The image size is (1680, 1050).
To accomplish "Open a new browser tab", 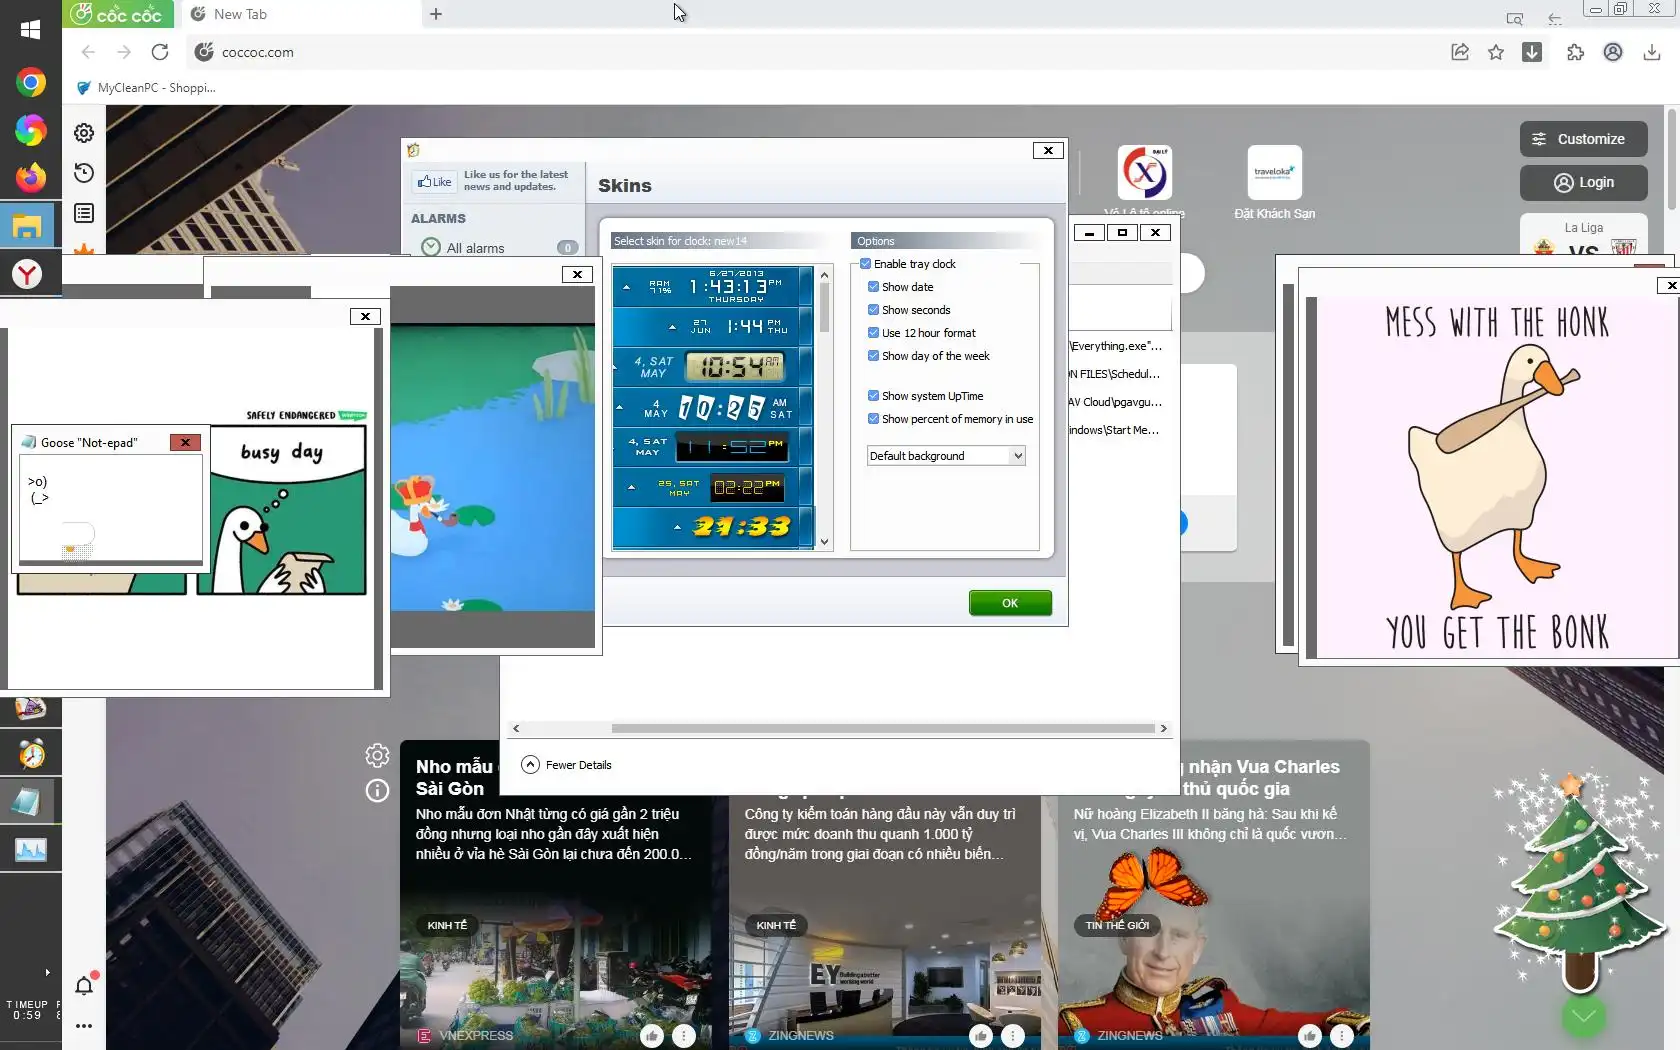I will (436, 14).
